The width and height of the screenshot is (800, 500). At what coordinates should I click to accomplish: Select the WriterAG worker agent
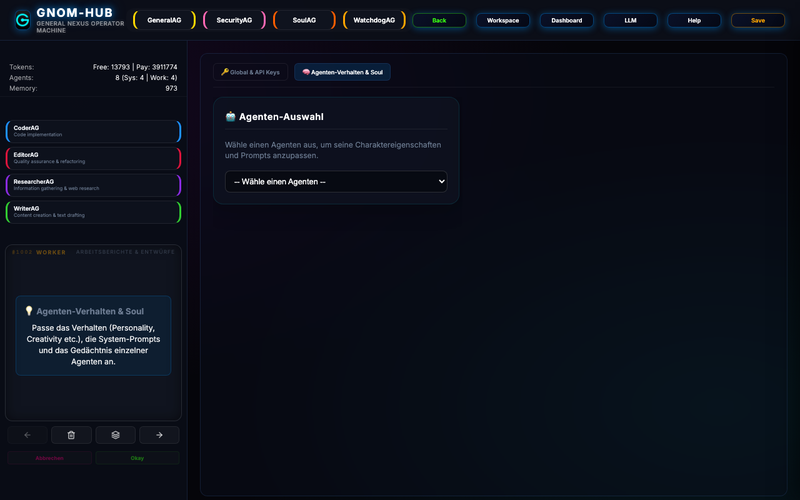(x=93, y=212)
